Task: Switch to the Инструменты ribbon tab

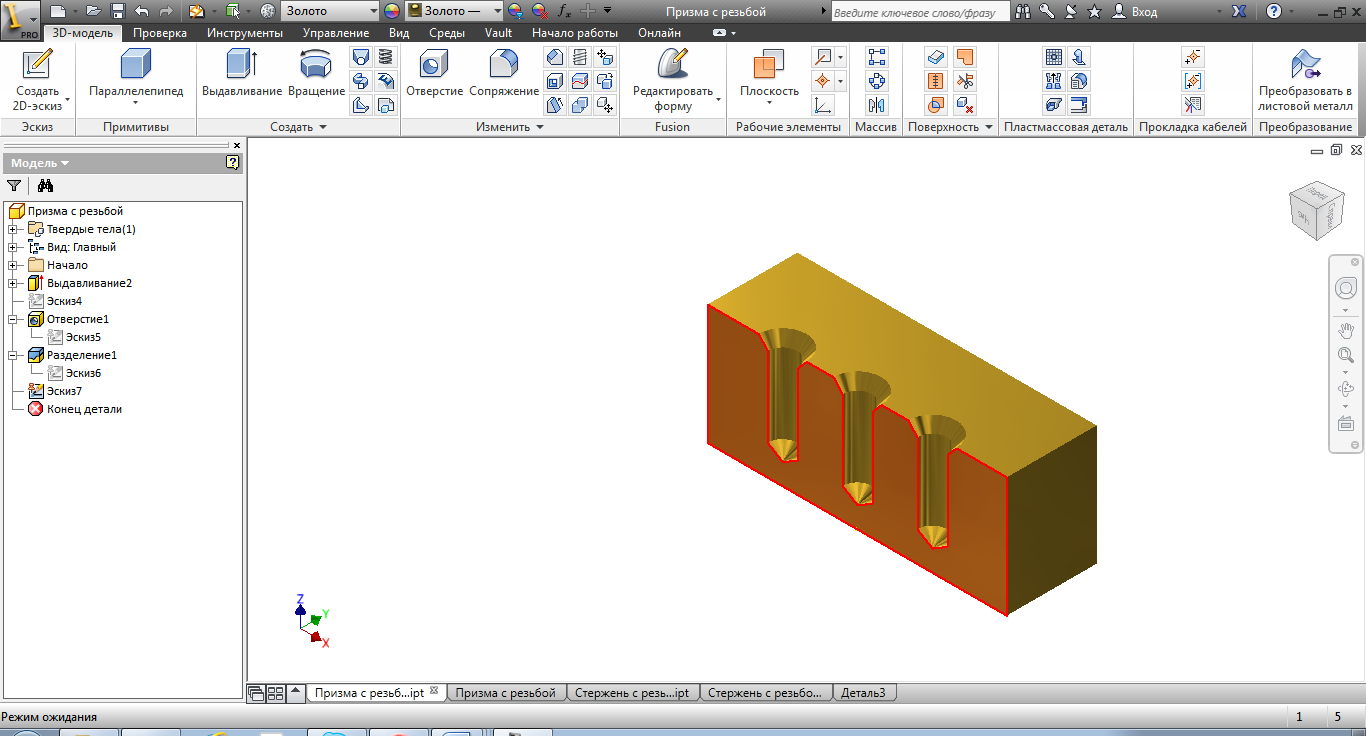Action: 245,33
